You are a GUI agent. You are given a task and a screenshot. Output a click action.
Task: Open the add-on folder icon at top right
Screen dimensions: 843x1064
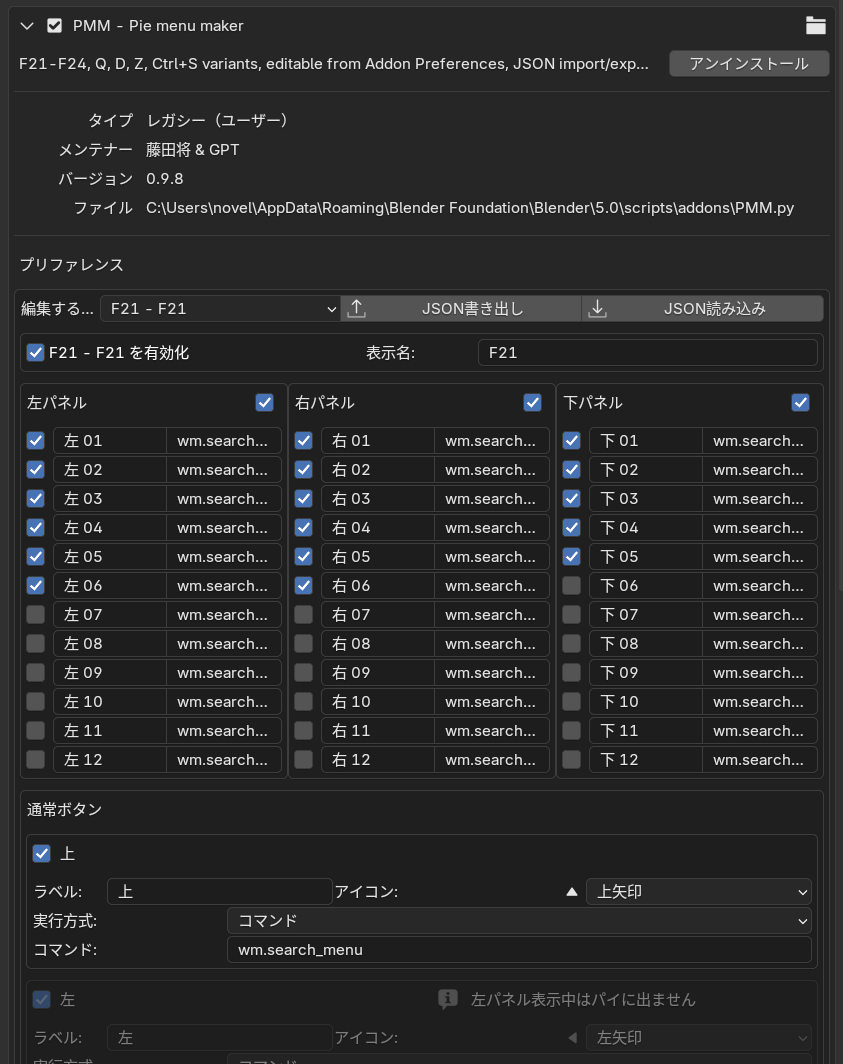815,26
